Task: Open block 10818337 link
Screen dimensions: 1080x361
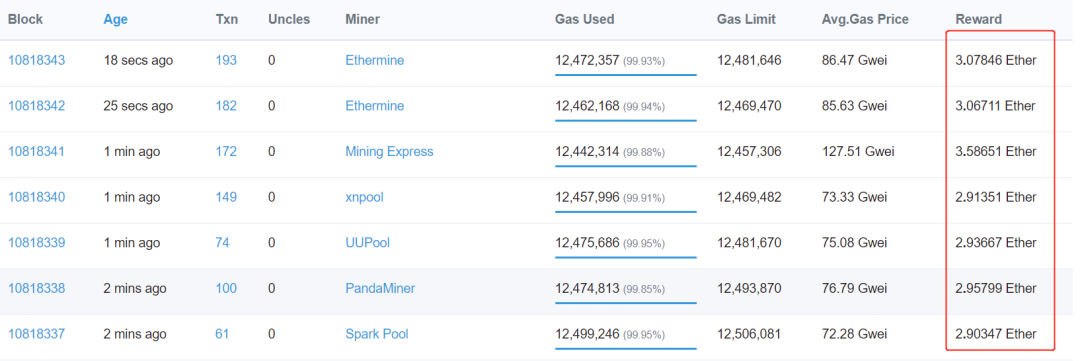Action: (37, 334)
